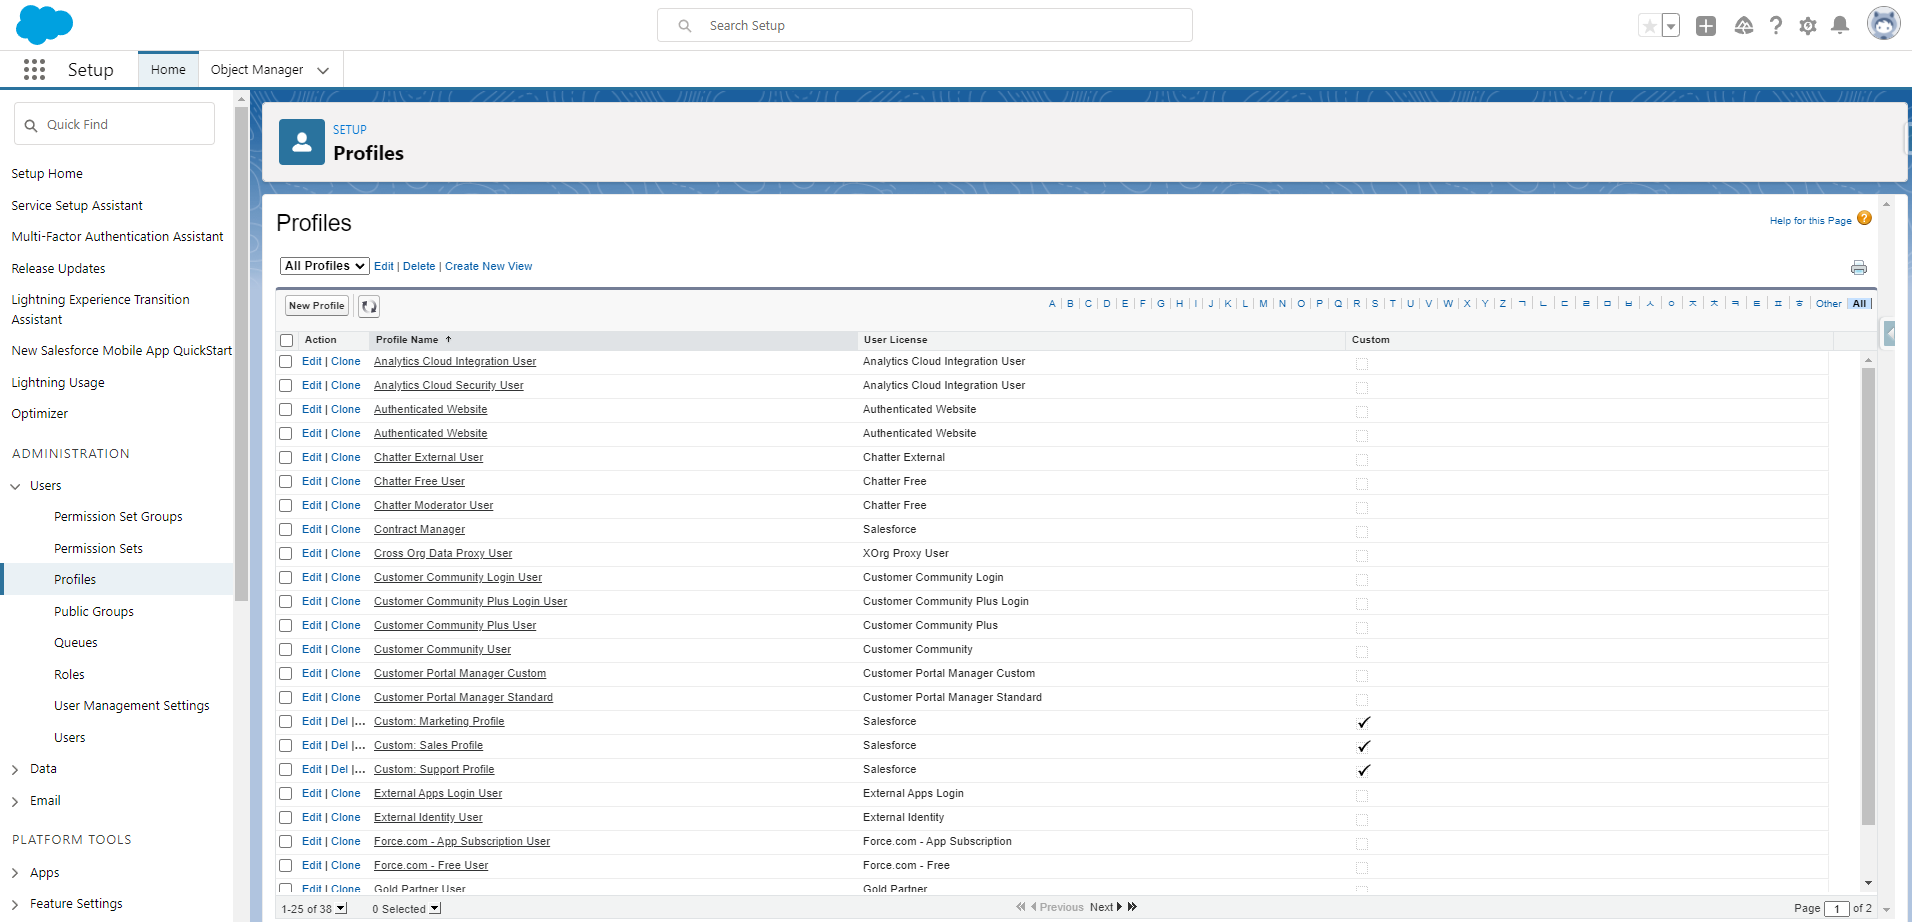Click the Profiles header person icon
1912x922 pixels.
pyautogui.click(x=302, y=142)
